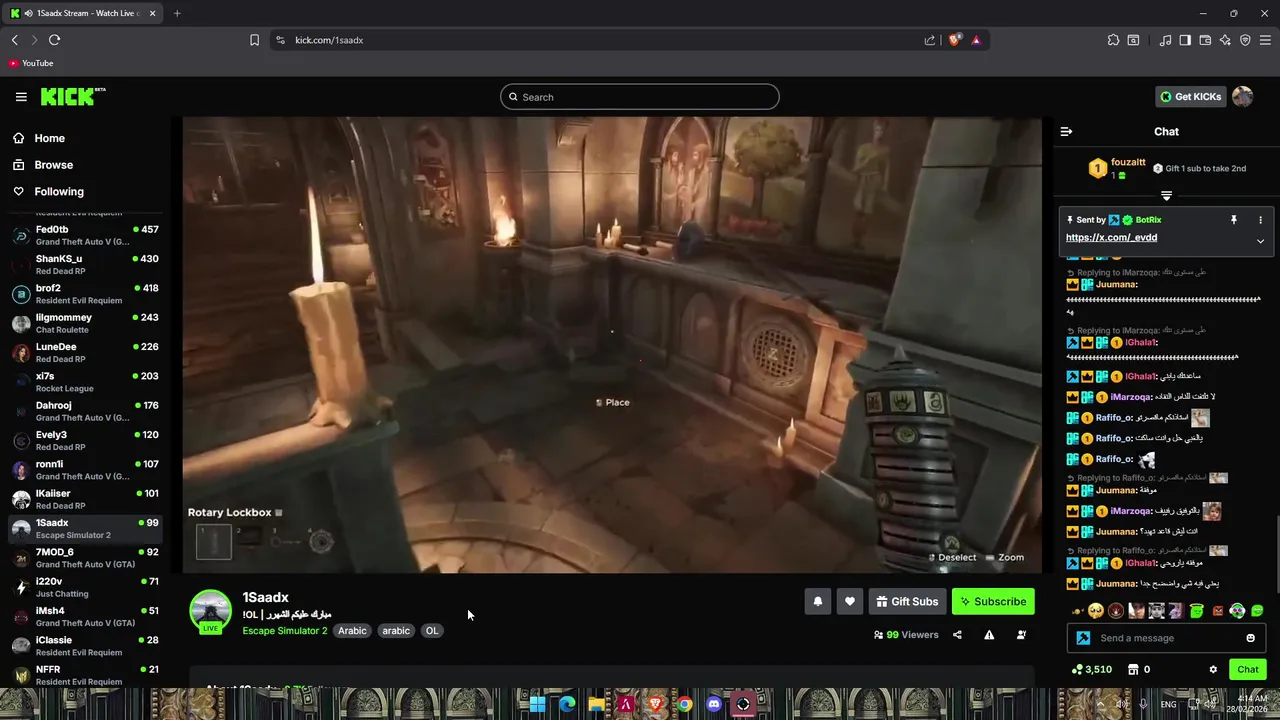Open chat settings gear icon
1280x720 pixels.
1213,669
